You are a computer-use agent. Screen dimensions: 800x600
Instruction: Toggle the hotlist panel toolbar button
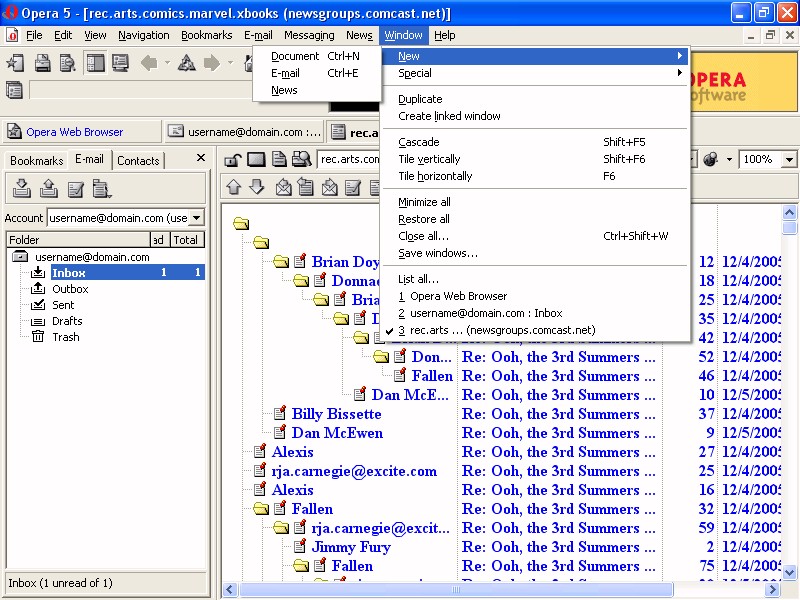point(95,63)
